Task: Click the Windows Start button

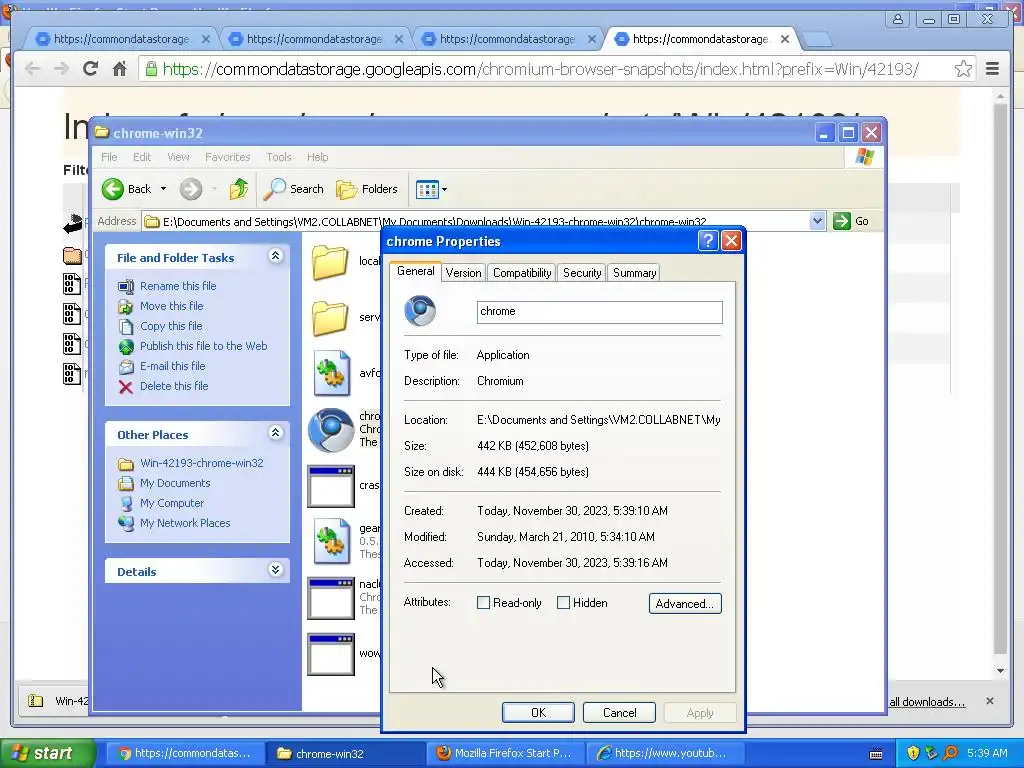Action: pos(48,753)
